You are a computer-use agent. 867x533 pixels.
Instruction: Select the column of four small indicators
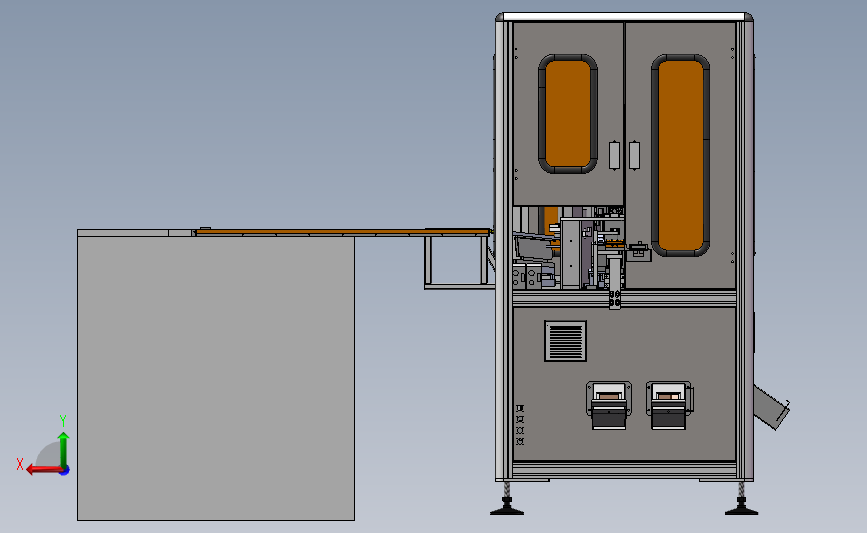(x=520, y=425)
